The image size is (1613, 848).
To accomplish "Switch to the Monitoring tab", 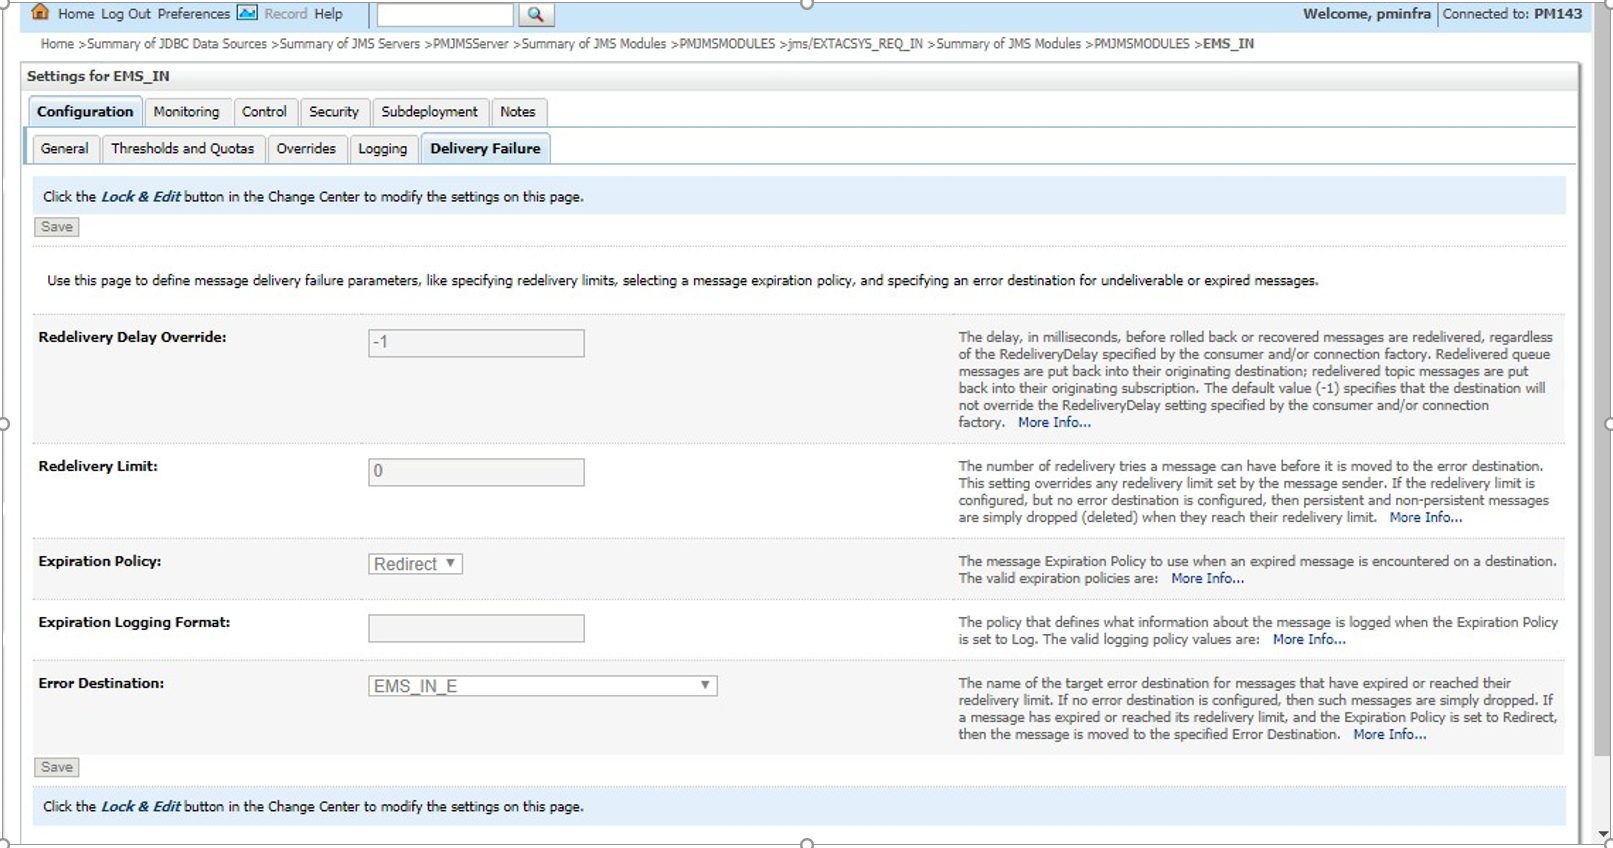I will coord(186,112).
